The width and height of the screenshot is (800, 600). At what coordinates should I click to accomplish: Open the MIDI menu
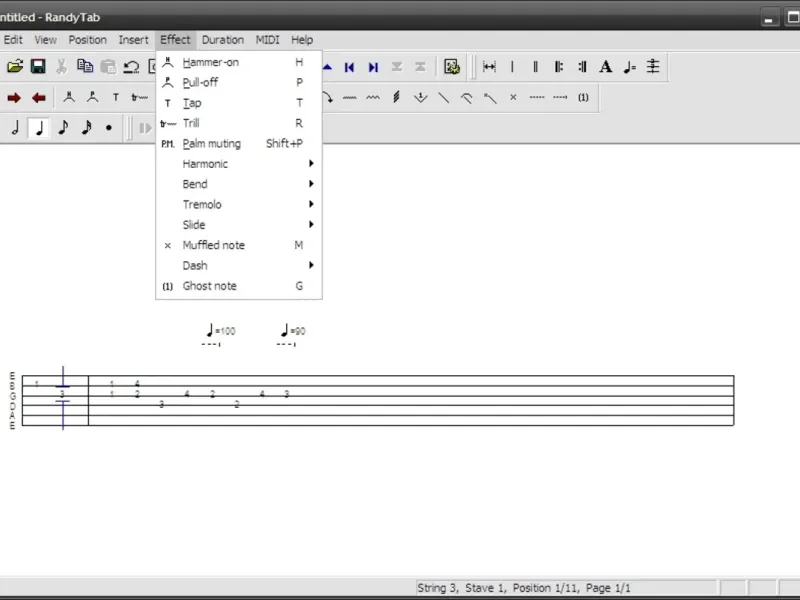(267, 40)
